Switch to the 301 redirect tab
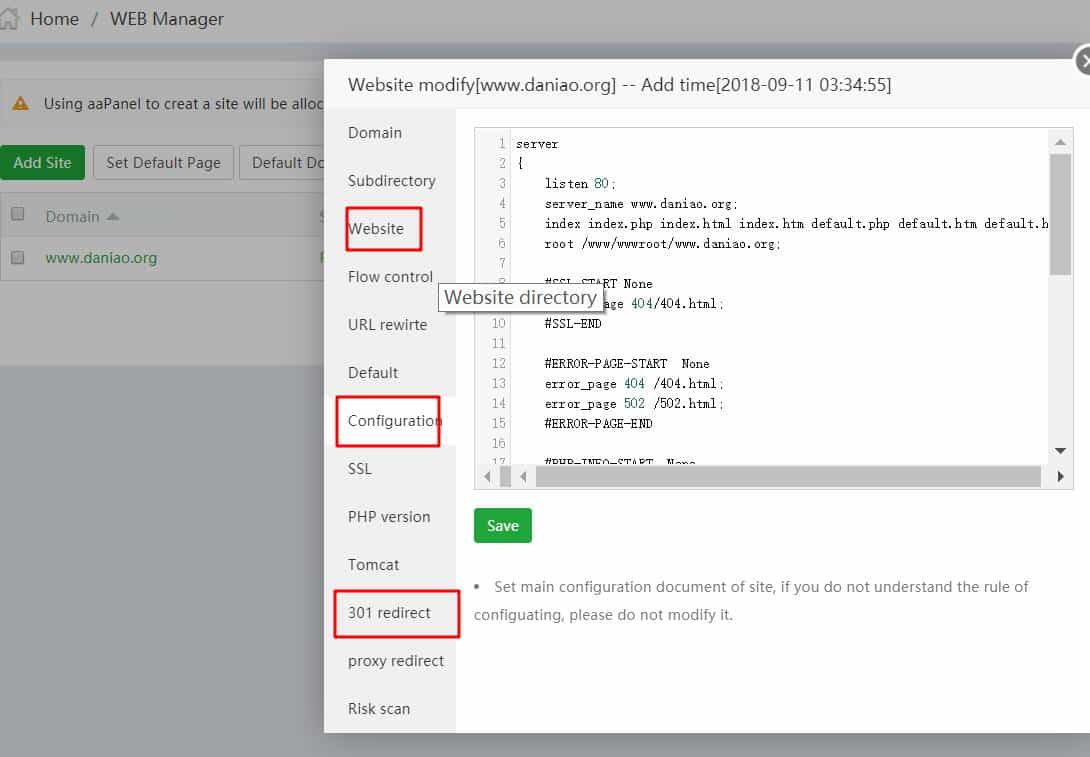This screenshot has height=757, width=1090. coord(389,613)
